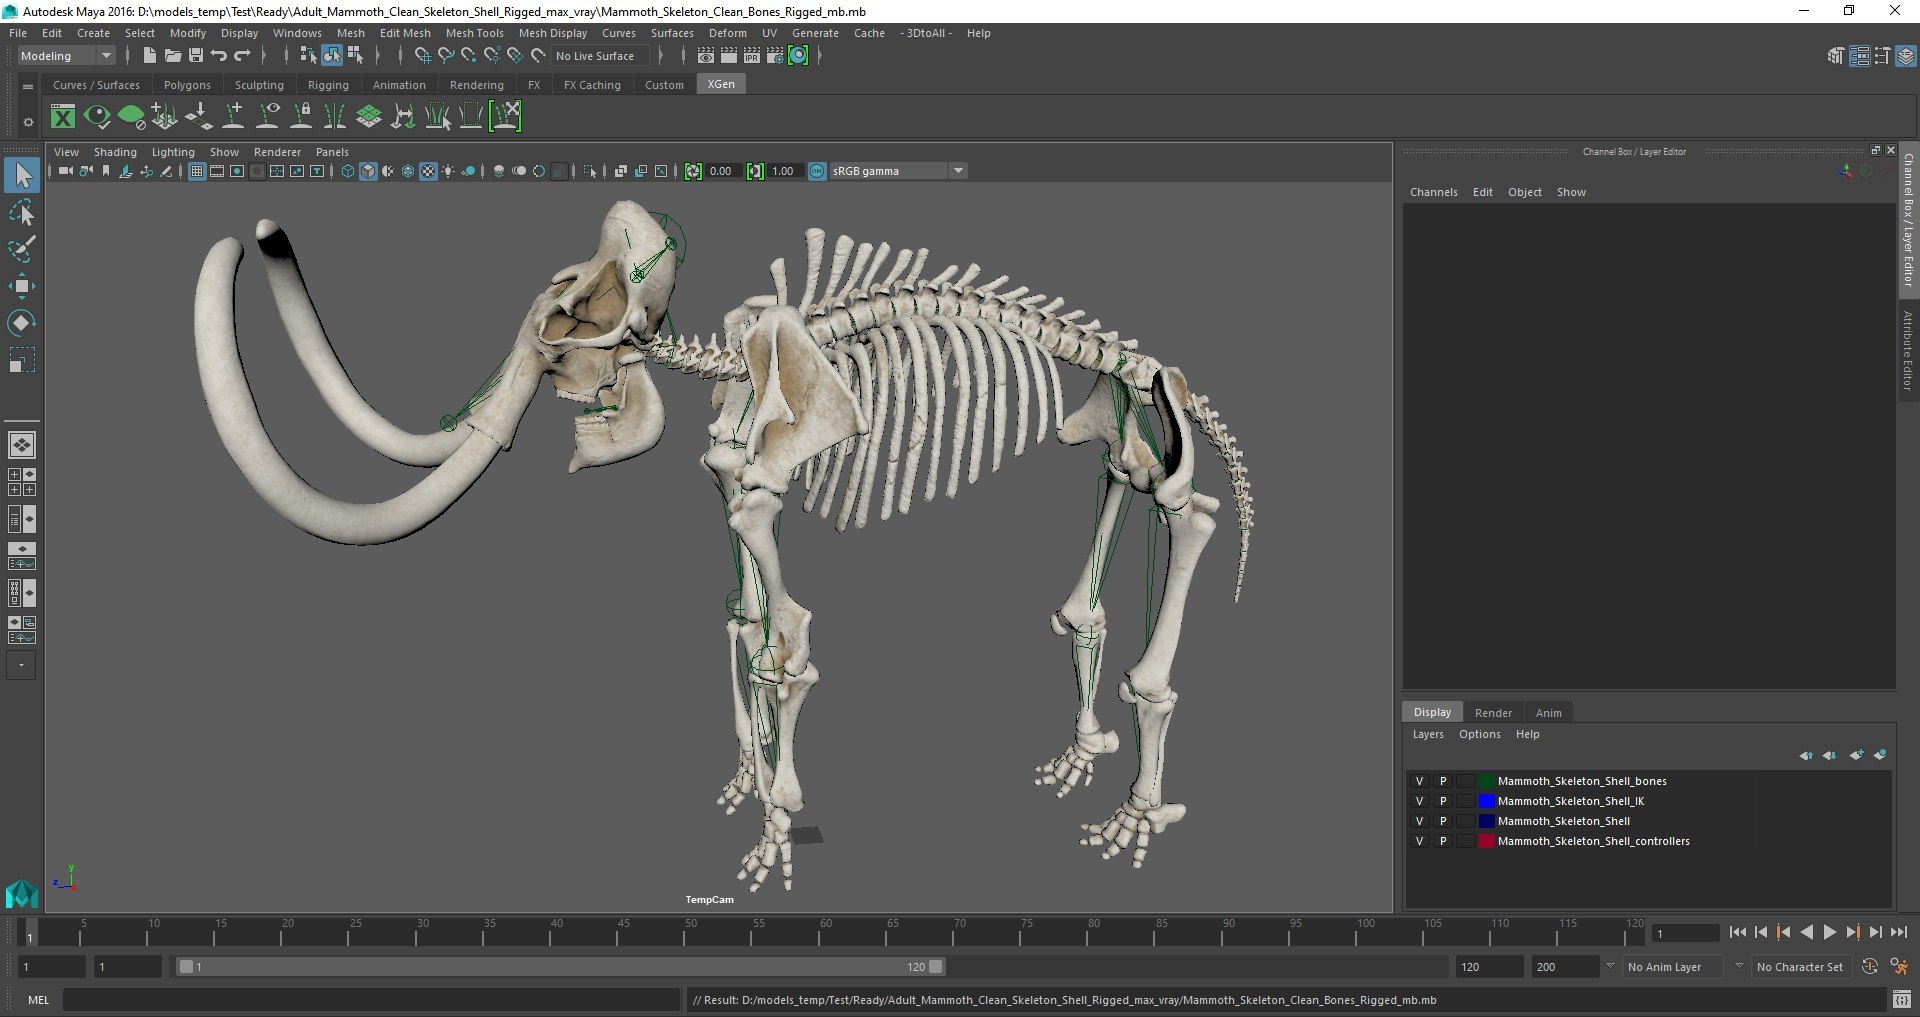Click XGen preview eye shelf icon

tap(97, 117)
